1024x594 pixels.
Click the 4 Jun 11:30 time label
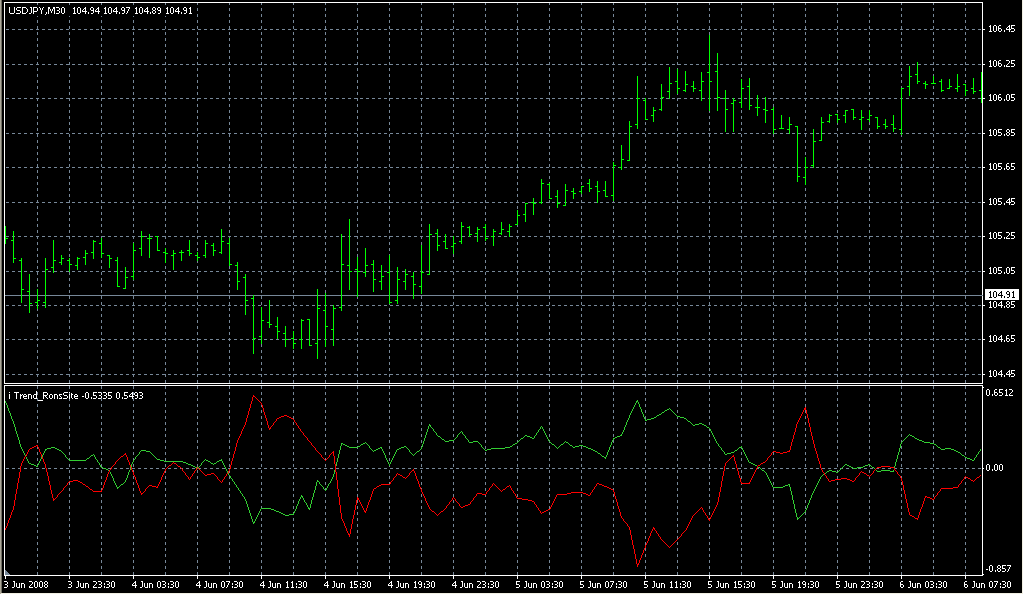tap(282, 584)
